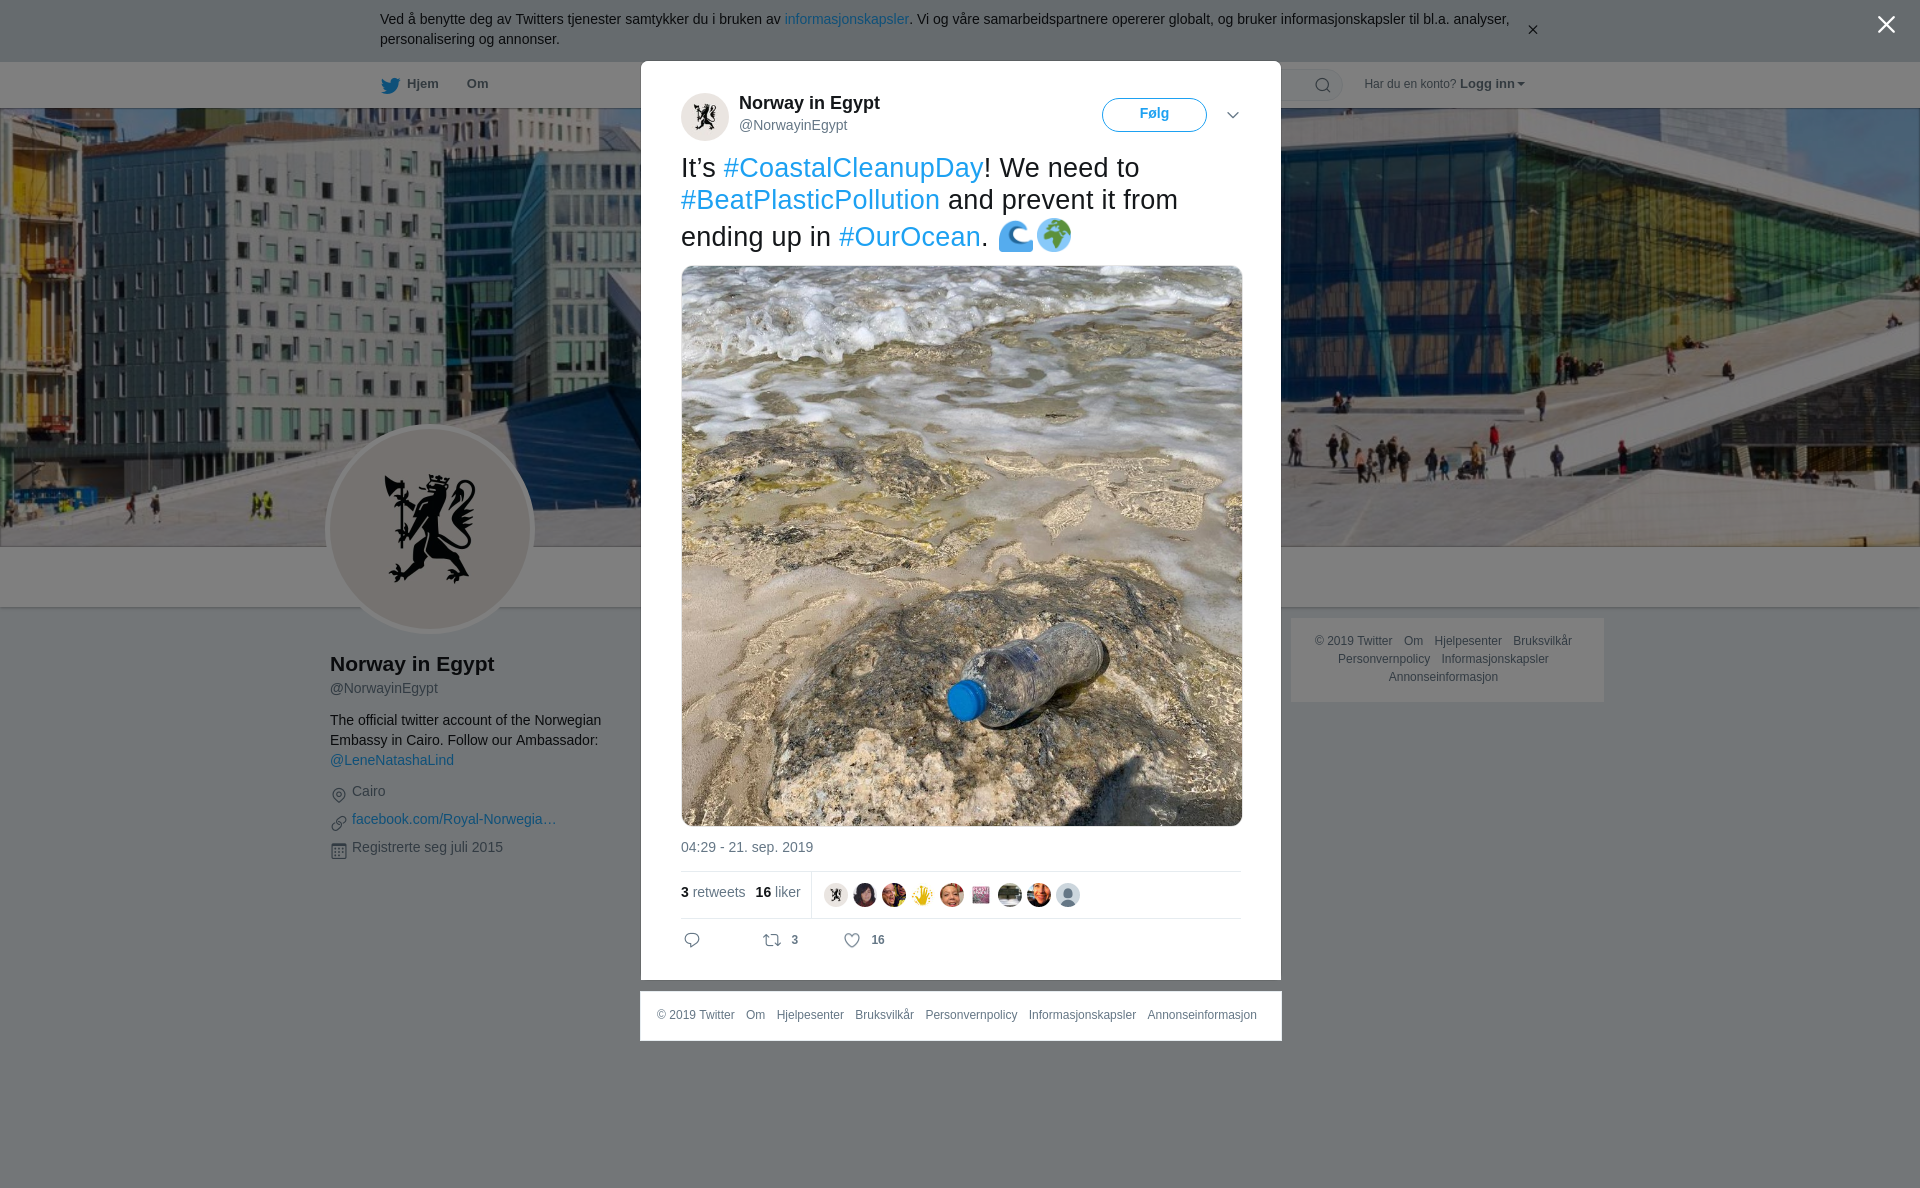Open Norway in Egypt avatar in tweet header

(x=705, y=117)
